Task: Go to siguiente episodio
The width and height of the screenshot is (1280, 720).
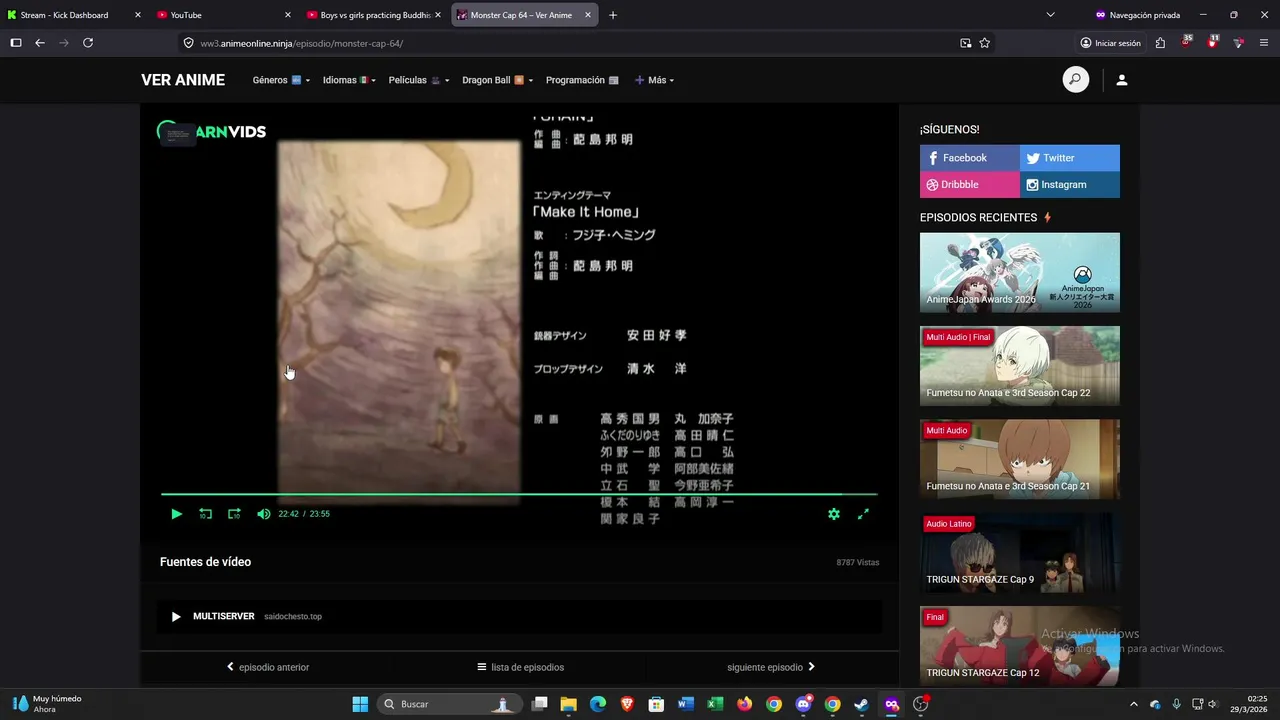Action: tap(771, 667)
